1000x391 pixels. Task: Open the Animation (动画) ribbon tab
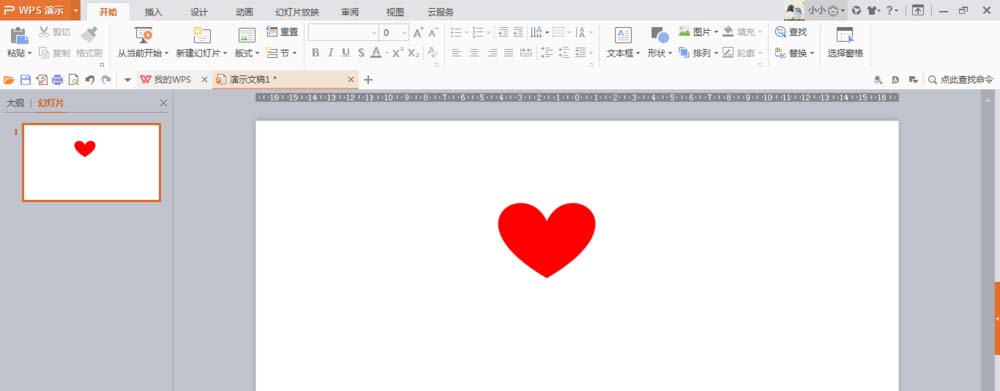tap(244, 11)
